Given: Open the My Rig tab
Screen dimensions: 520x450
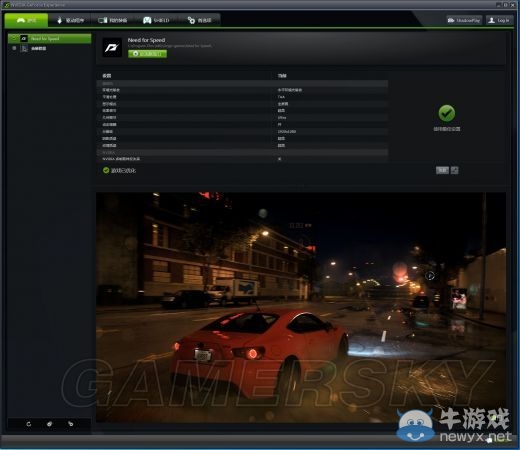Looking at the screenshot, I should (x=113, y=20).
